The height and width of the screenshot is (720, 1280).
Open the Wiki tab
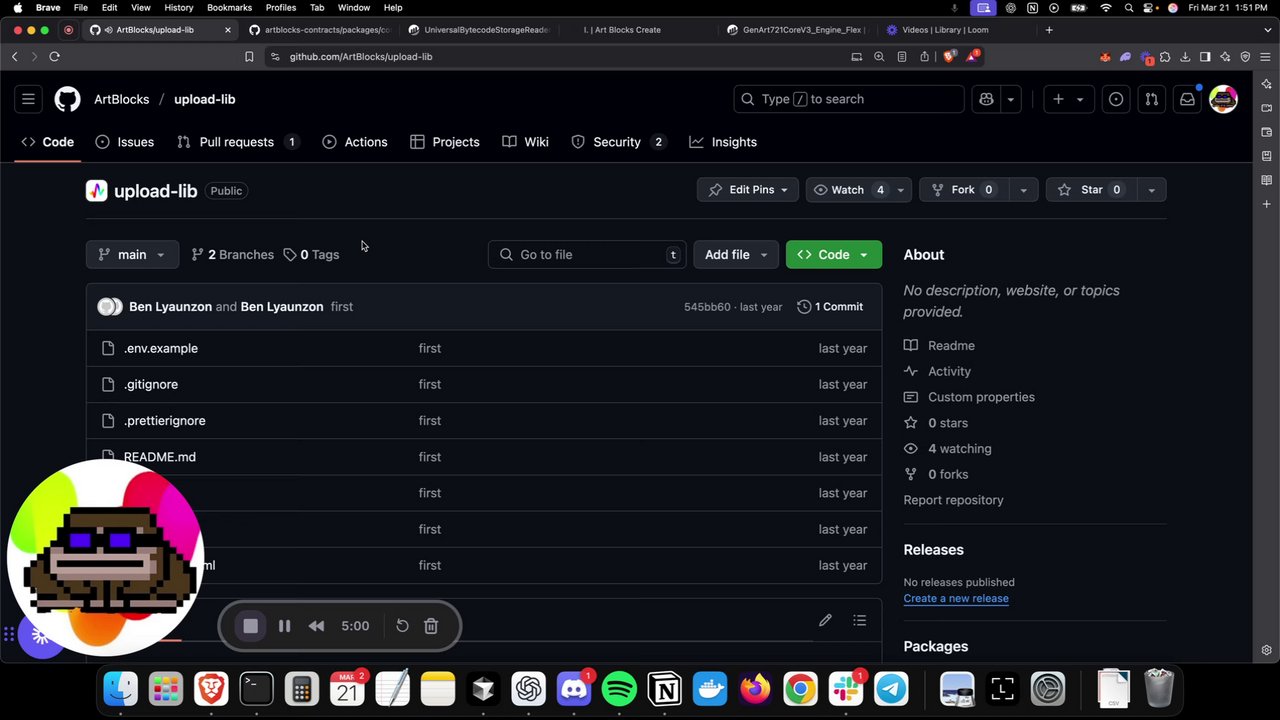[526, 142]
